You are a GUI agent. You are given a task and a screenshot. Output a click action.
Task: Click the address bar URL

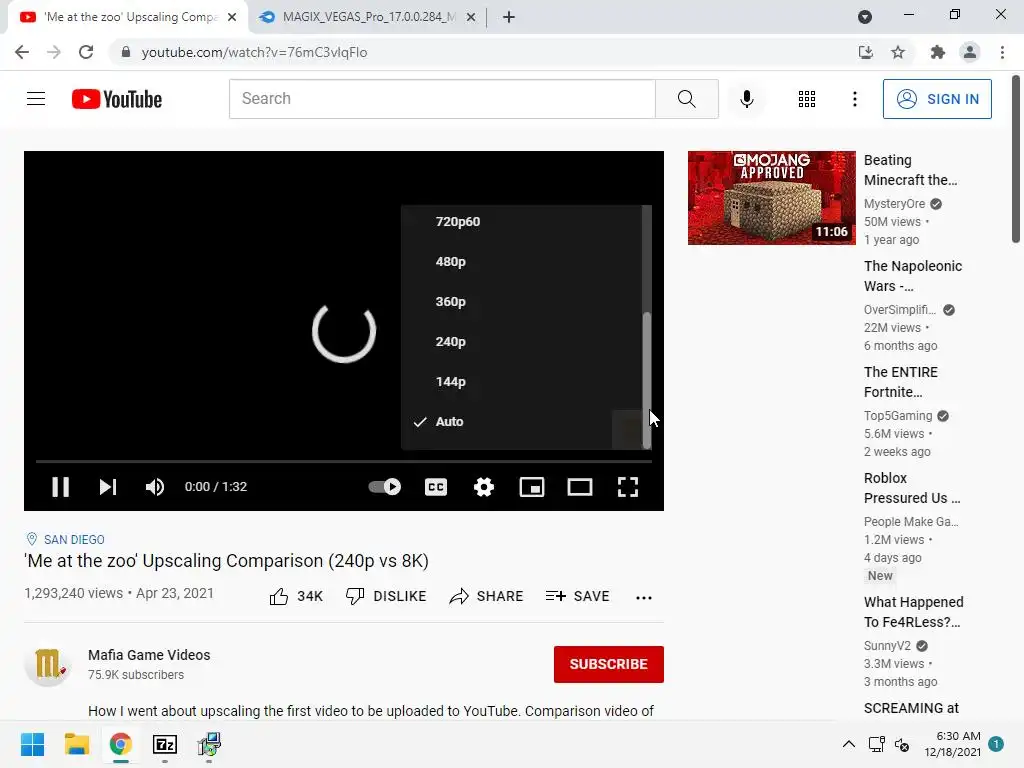pos(254,52)
